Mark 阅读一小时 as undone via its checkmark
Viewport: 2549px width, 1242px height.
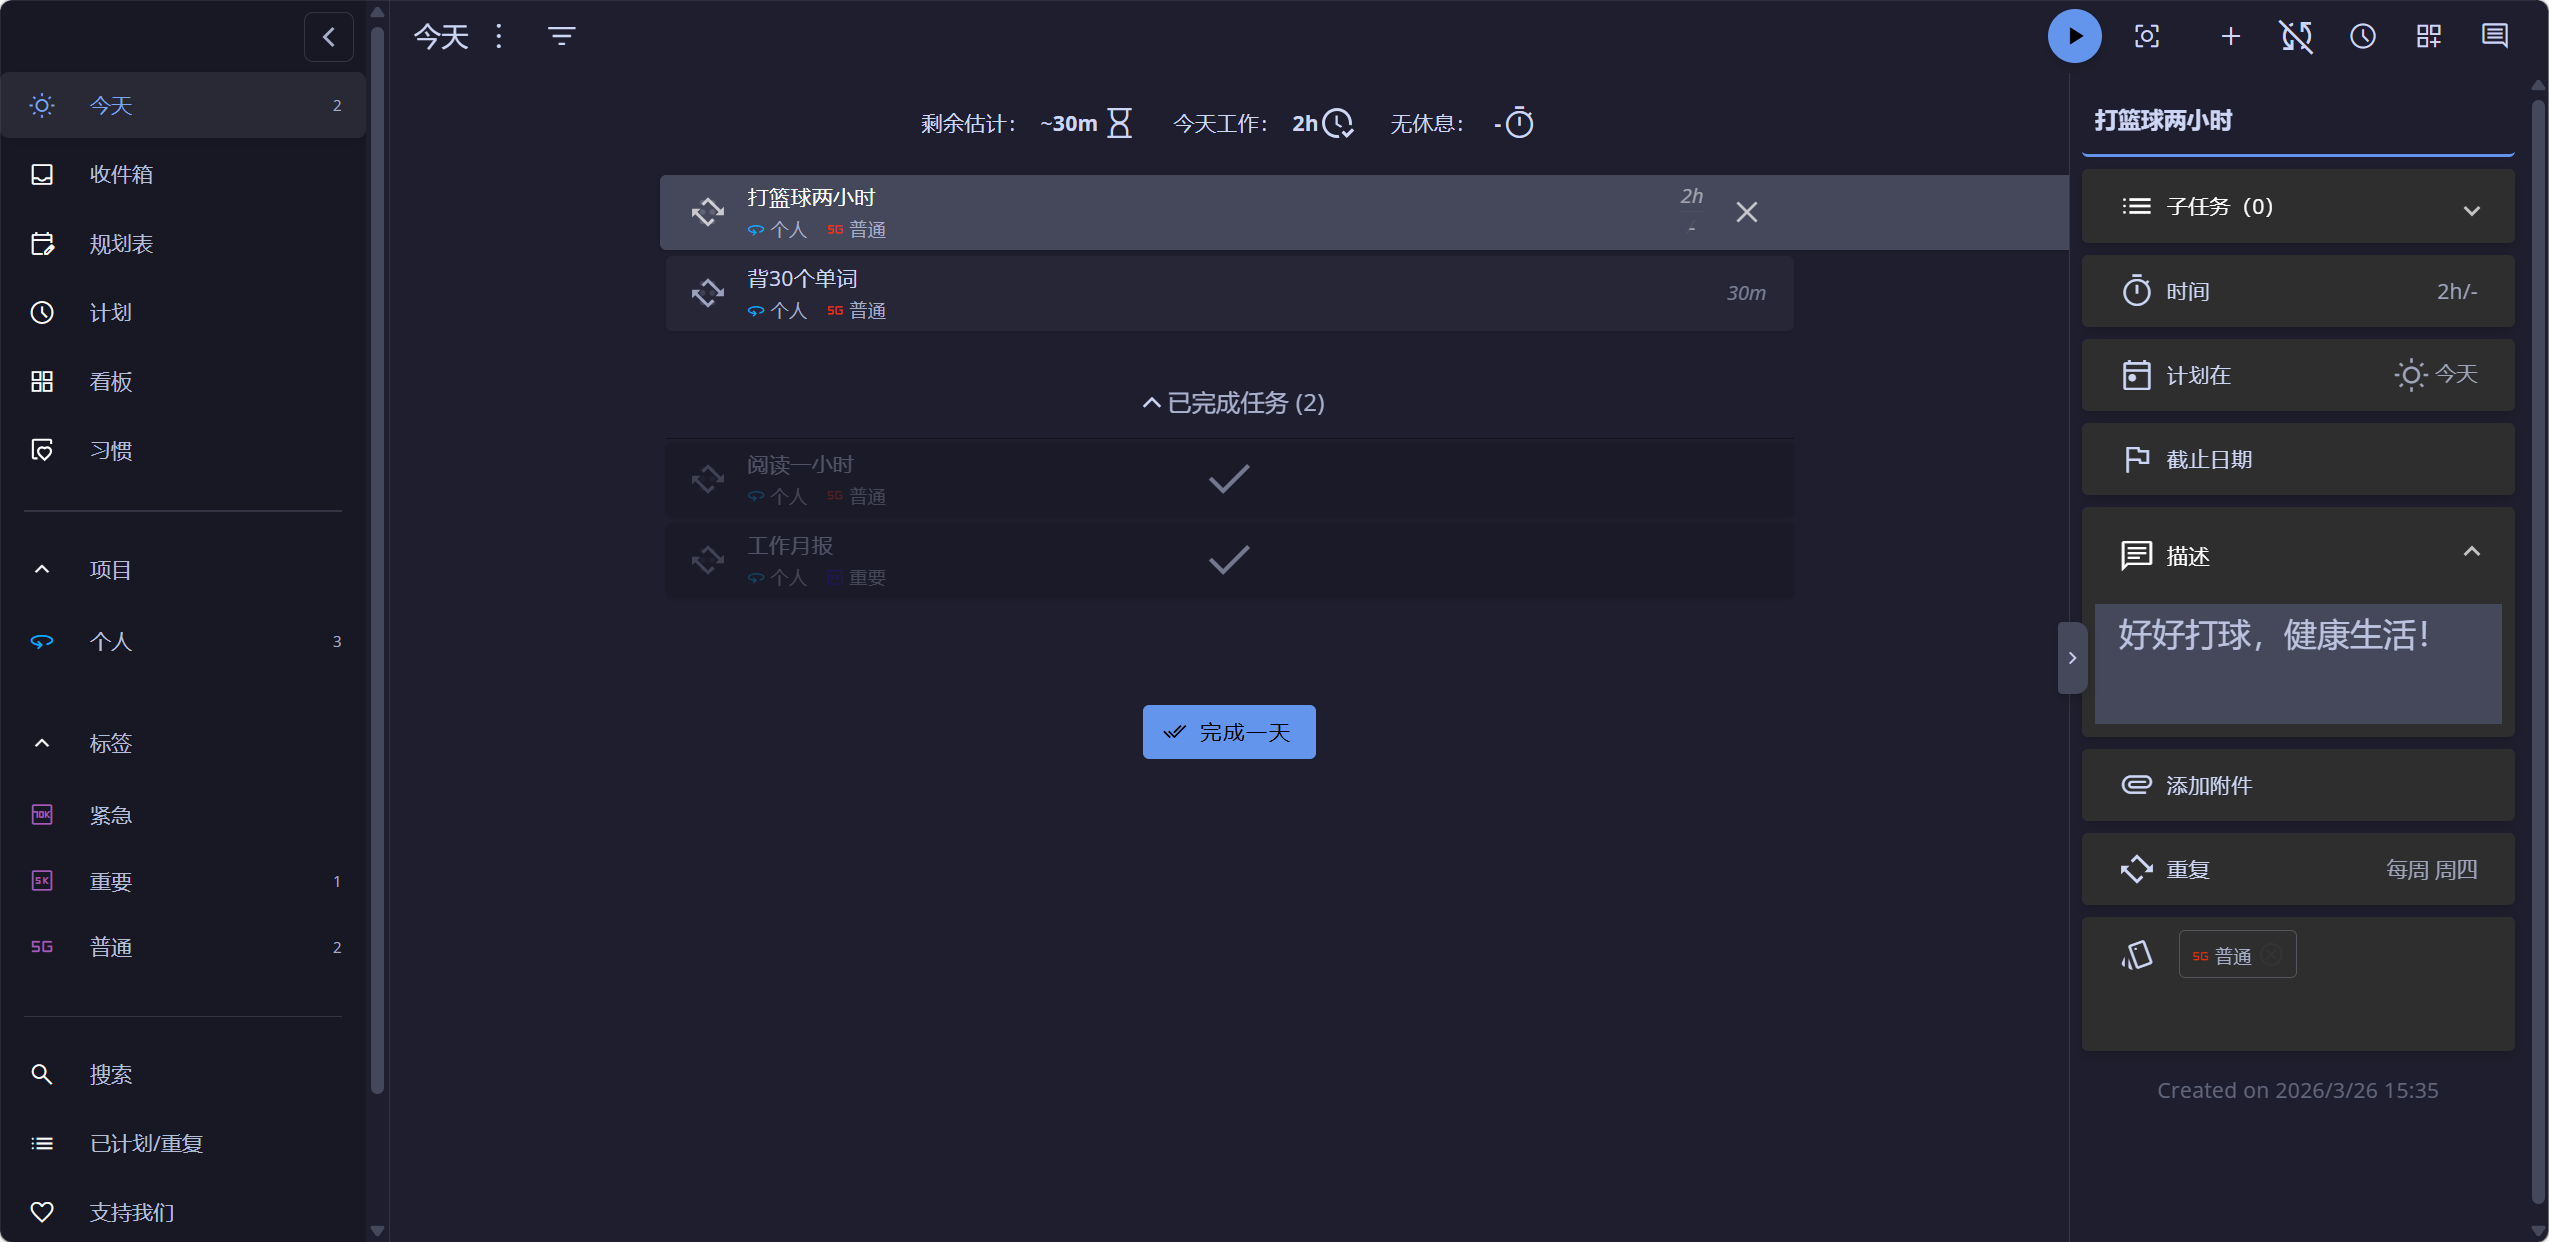1228,479
